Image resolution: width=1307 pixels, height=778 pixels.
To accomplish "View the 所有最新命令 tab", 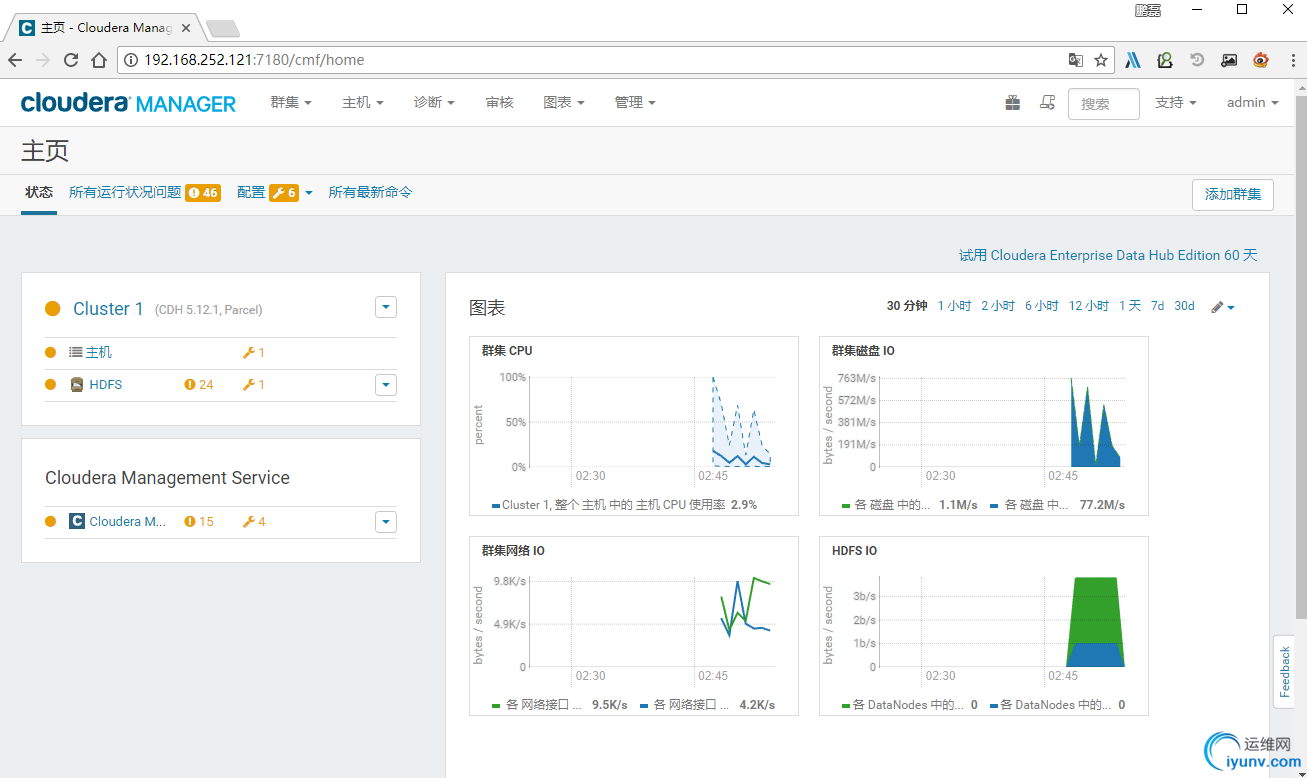I will pos(371,192).
